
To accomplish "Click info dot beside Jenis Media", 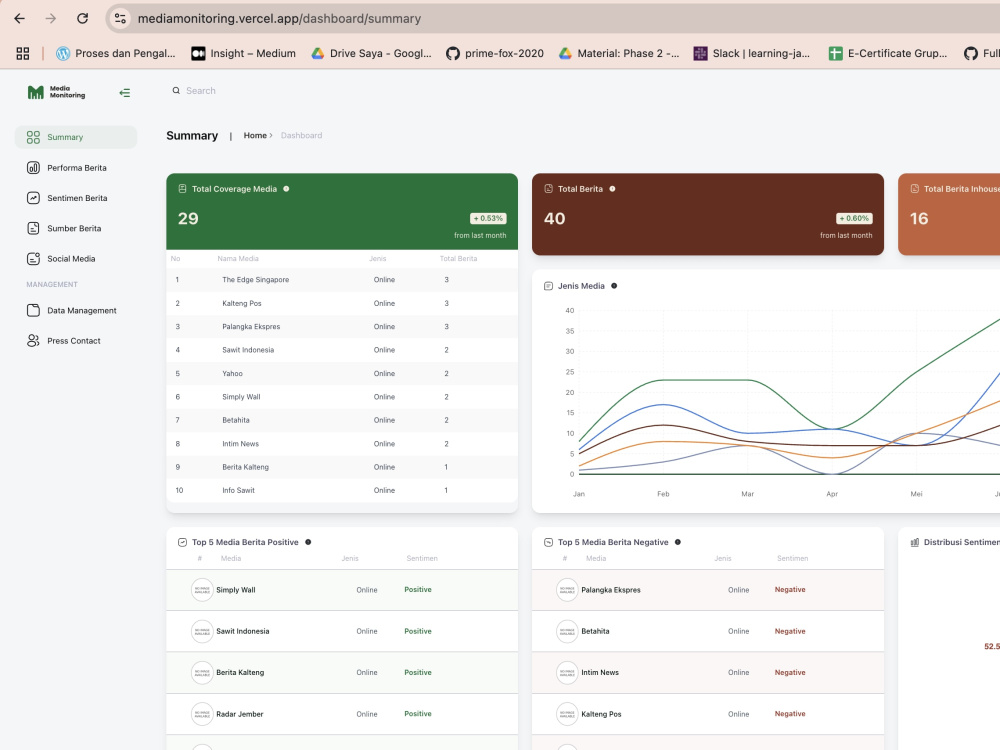I will [x=614, y=286].
